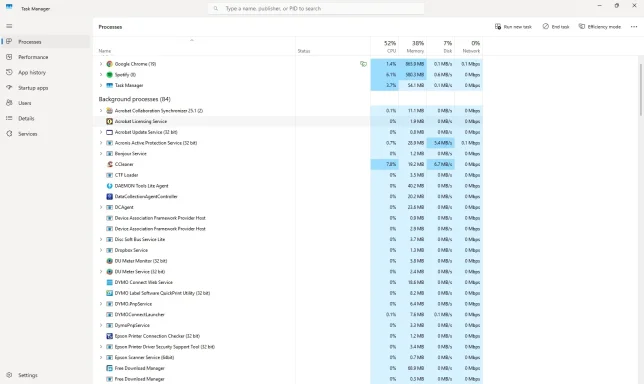Sort by the Name column header
Screen dimensions: 644x384
pos(194,46)
